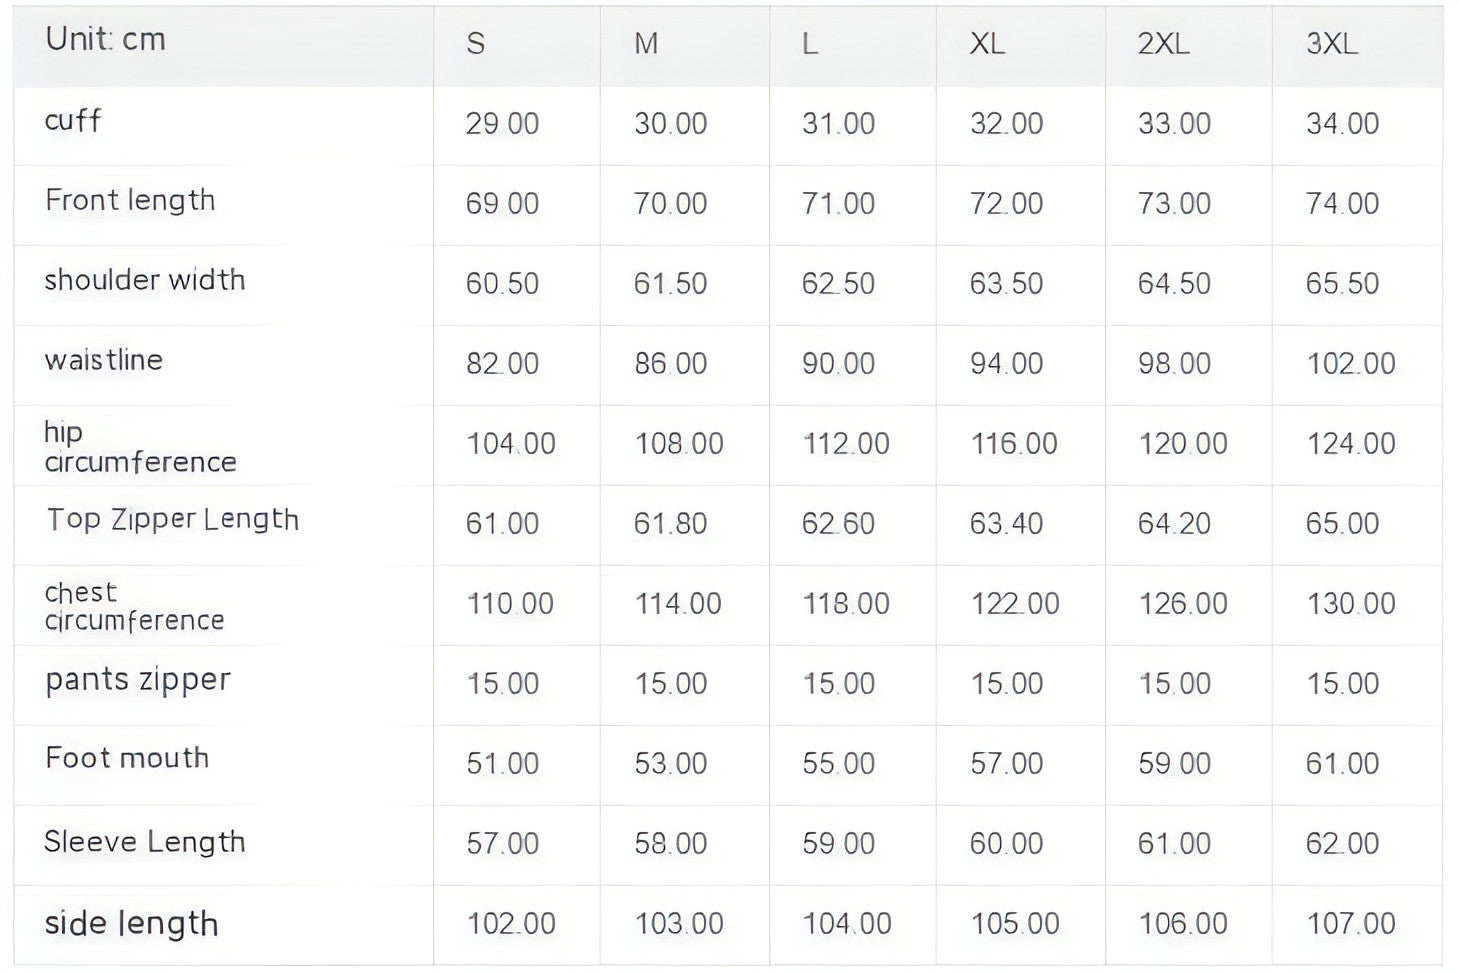Click the "Unit: cm" header cell
This screenshot has height=972, width=1458.
(x=105, y=40)
